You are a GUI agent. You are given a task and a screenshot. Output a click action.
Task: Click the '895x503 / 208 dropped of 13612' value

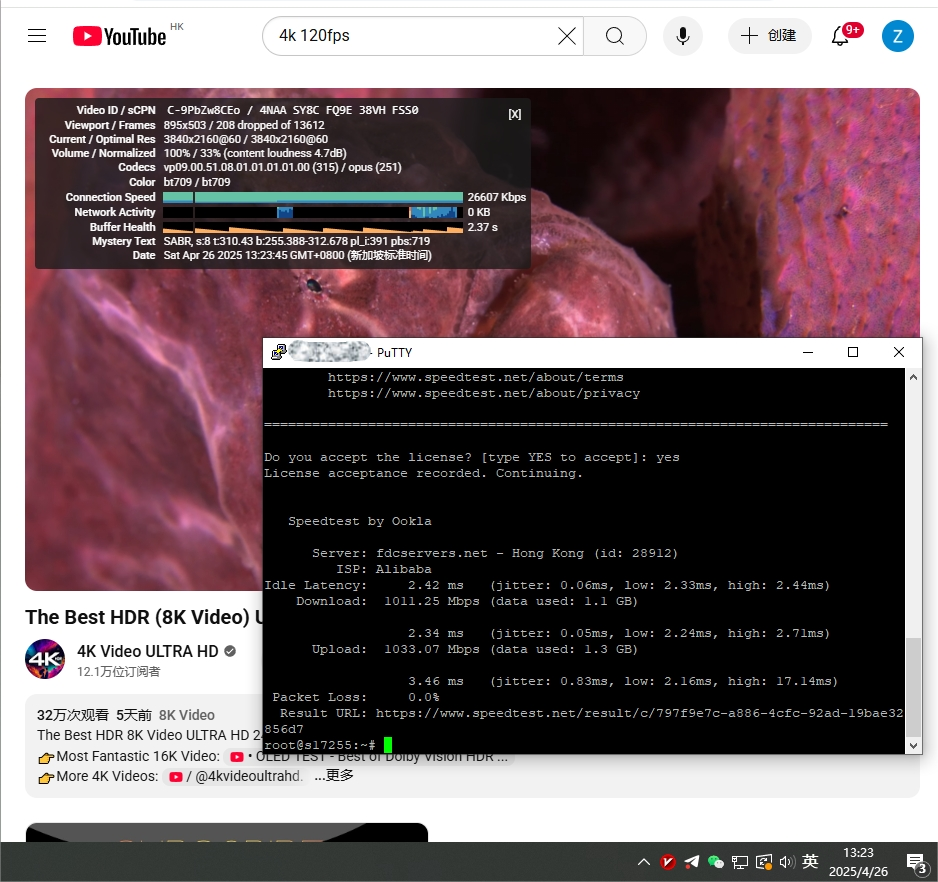click(244, 125)
